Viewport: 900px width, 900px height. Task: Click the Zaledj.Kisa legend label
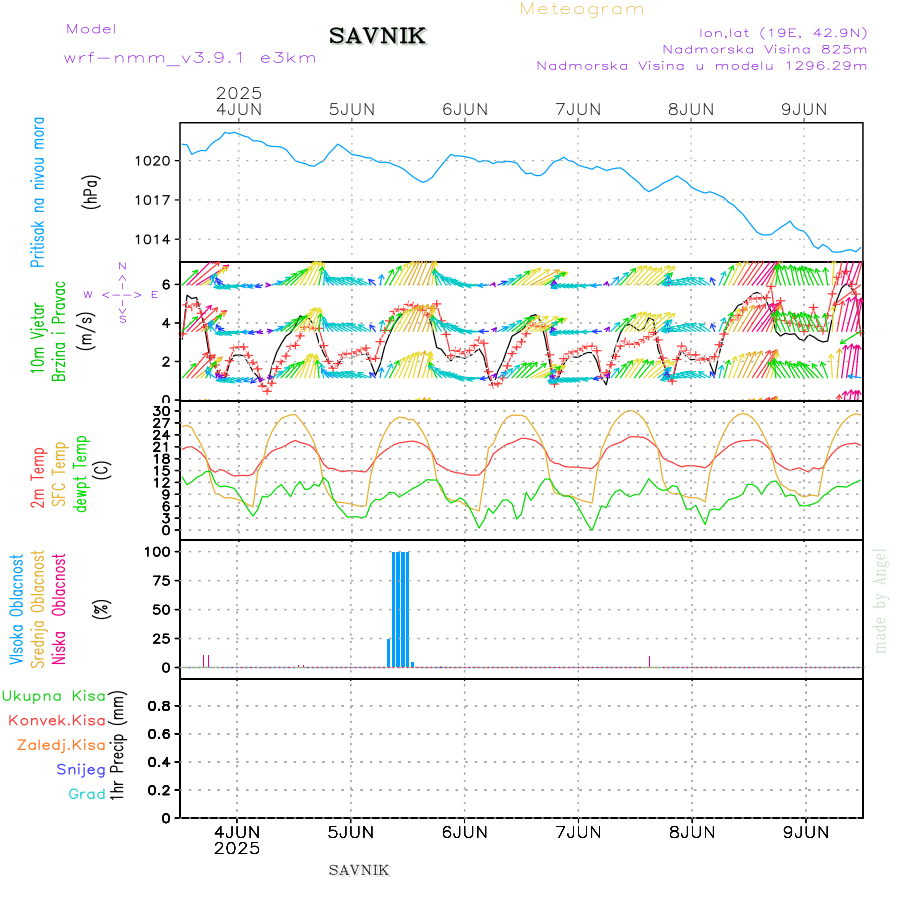(61, 745)
